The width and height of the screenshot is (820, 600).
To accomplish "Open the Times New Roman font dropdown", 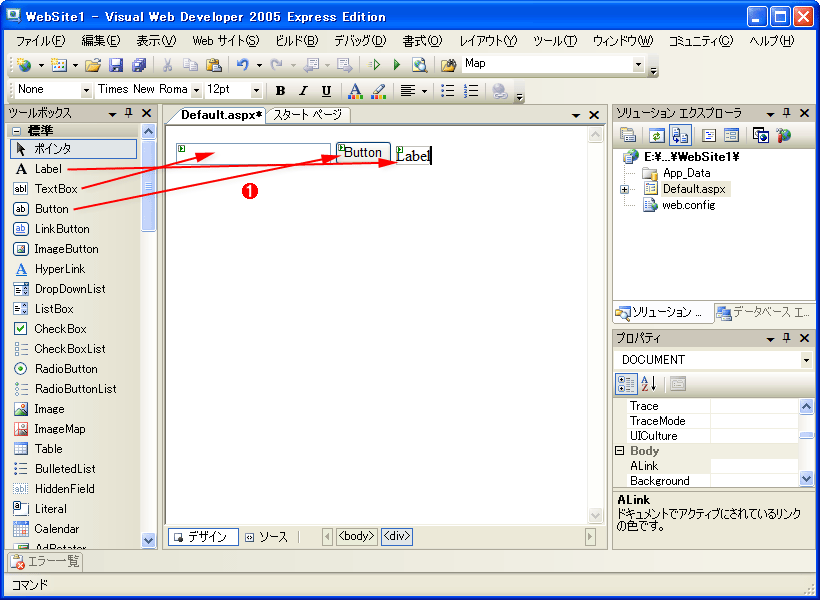I will coord(196,91).
